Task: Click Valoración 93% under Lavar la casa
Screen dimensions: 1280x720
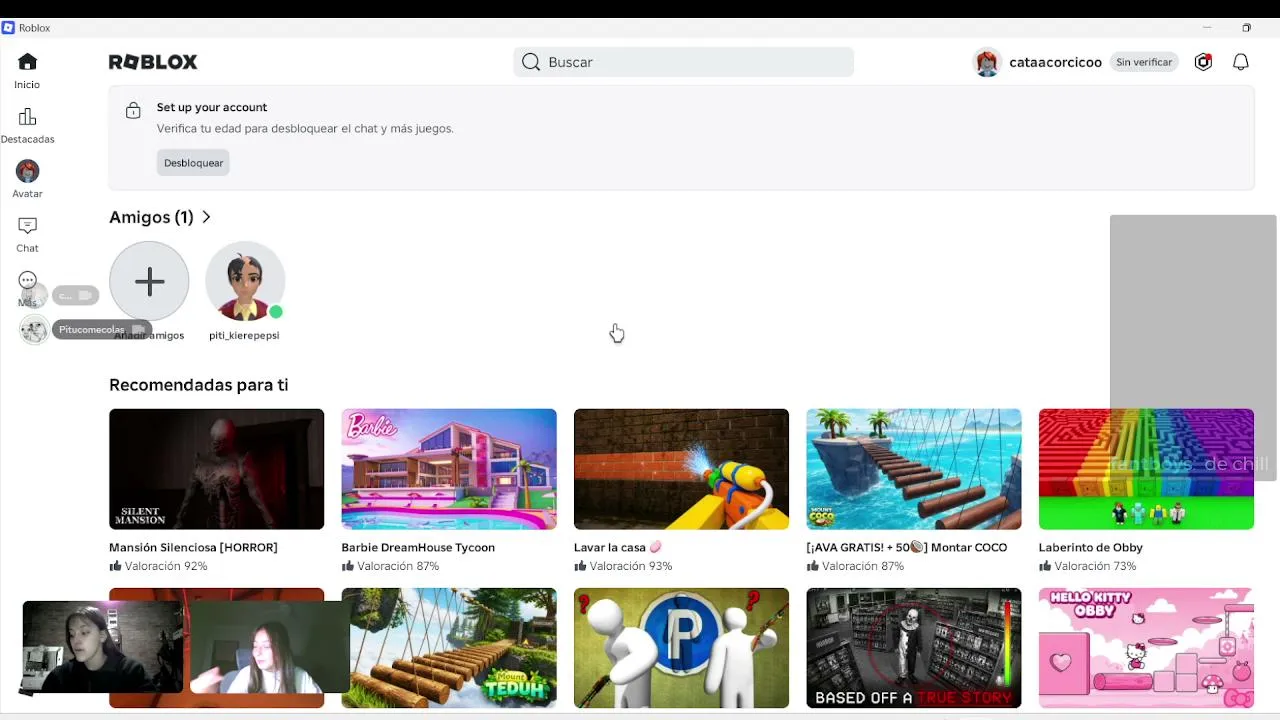Action: tap(623, 566)
